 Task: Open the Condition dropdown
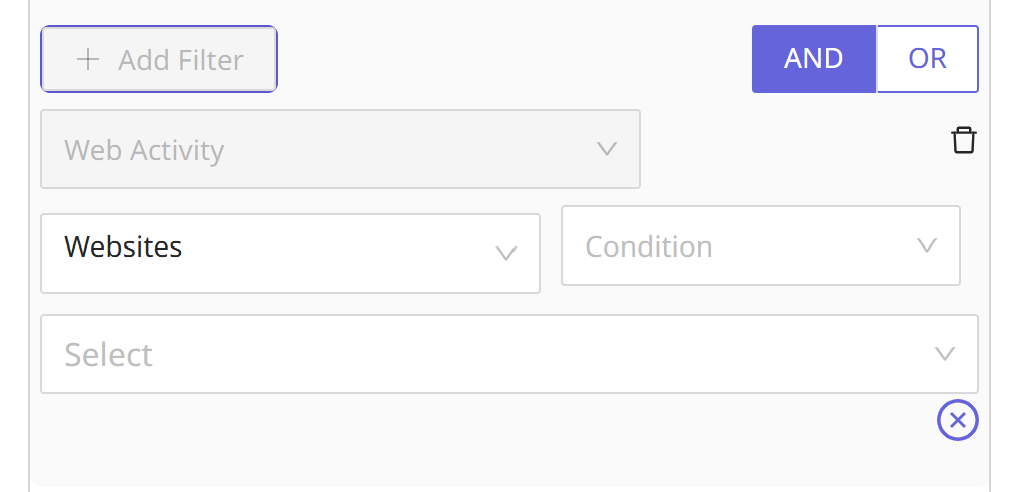[760, 246]
